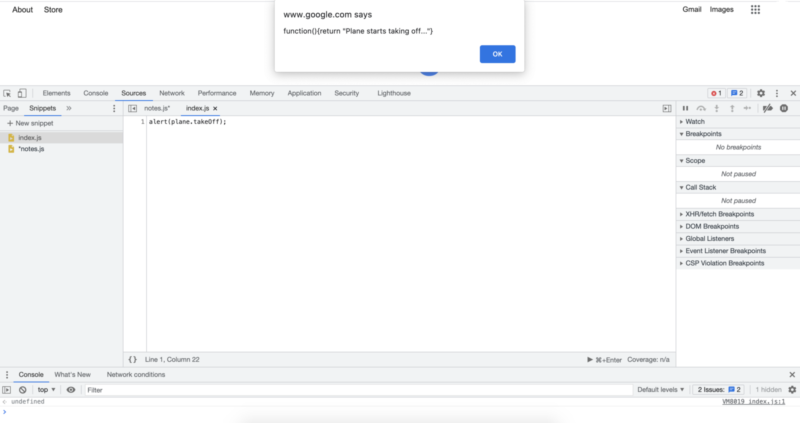Open the Memory tab
This screenshot has width=800, height=423.
tap(262, 93)
